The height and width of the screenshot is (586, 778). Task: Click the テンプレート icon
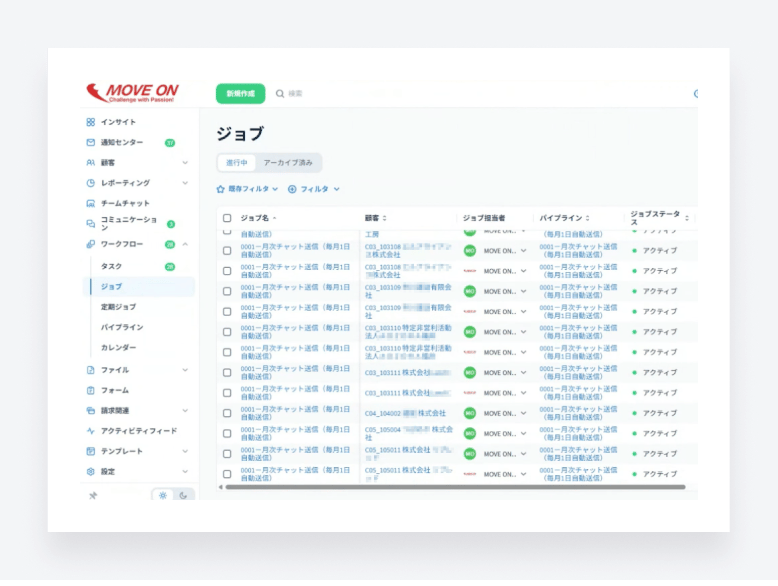pos(90,451)
